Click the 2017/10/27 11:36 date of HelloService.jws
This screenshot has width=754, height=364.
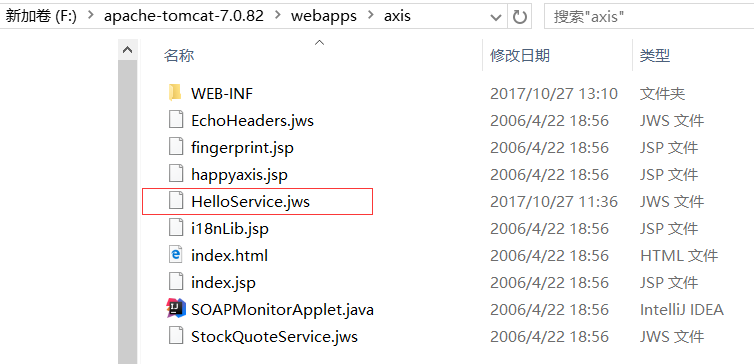pyautogui.click(x=554, y=201)
